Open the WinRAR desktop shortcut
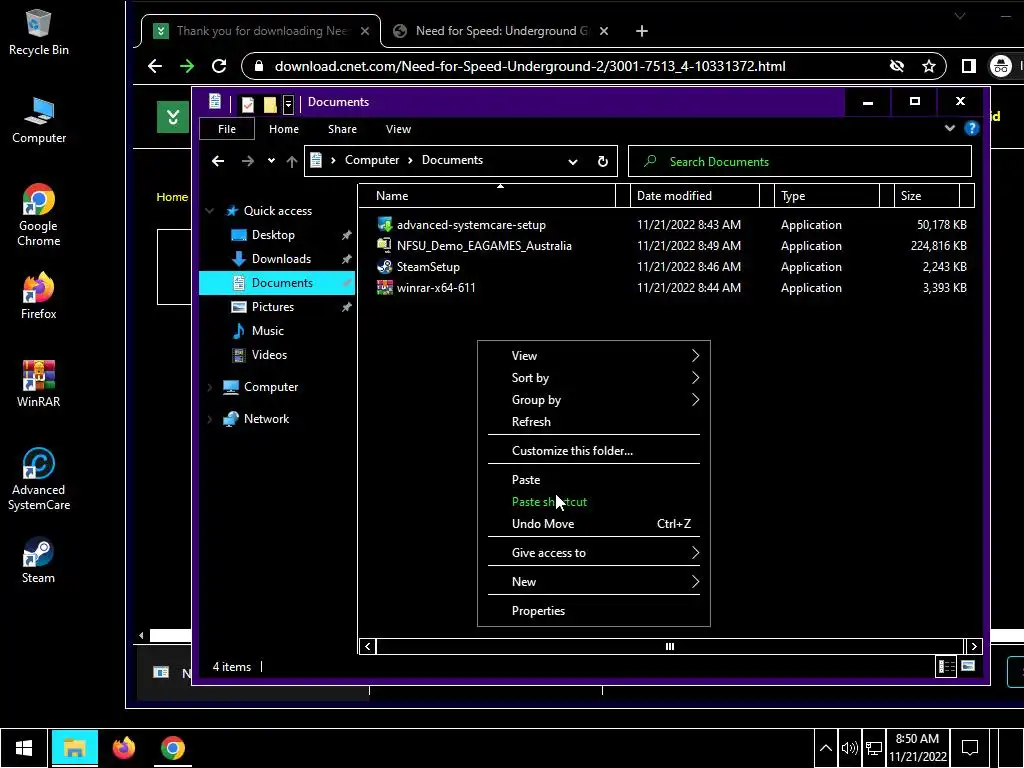The image size is (1024, 768). tap(39, 384)
